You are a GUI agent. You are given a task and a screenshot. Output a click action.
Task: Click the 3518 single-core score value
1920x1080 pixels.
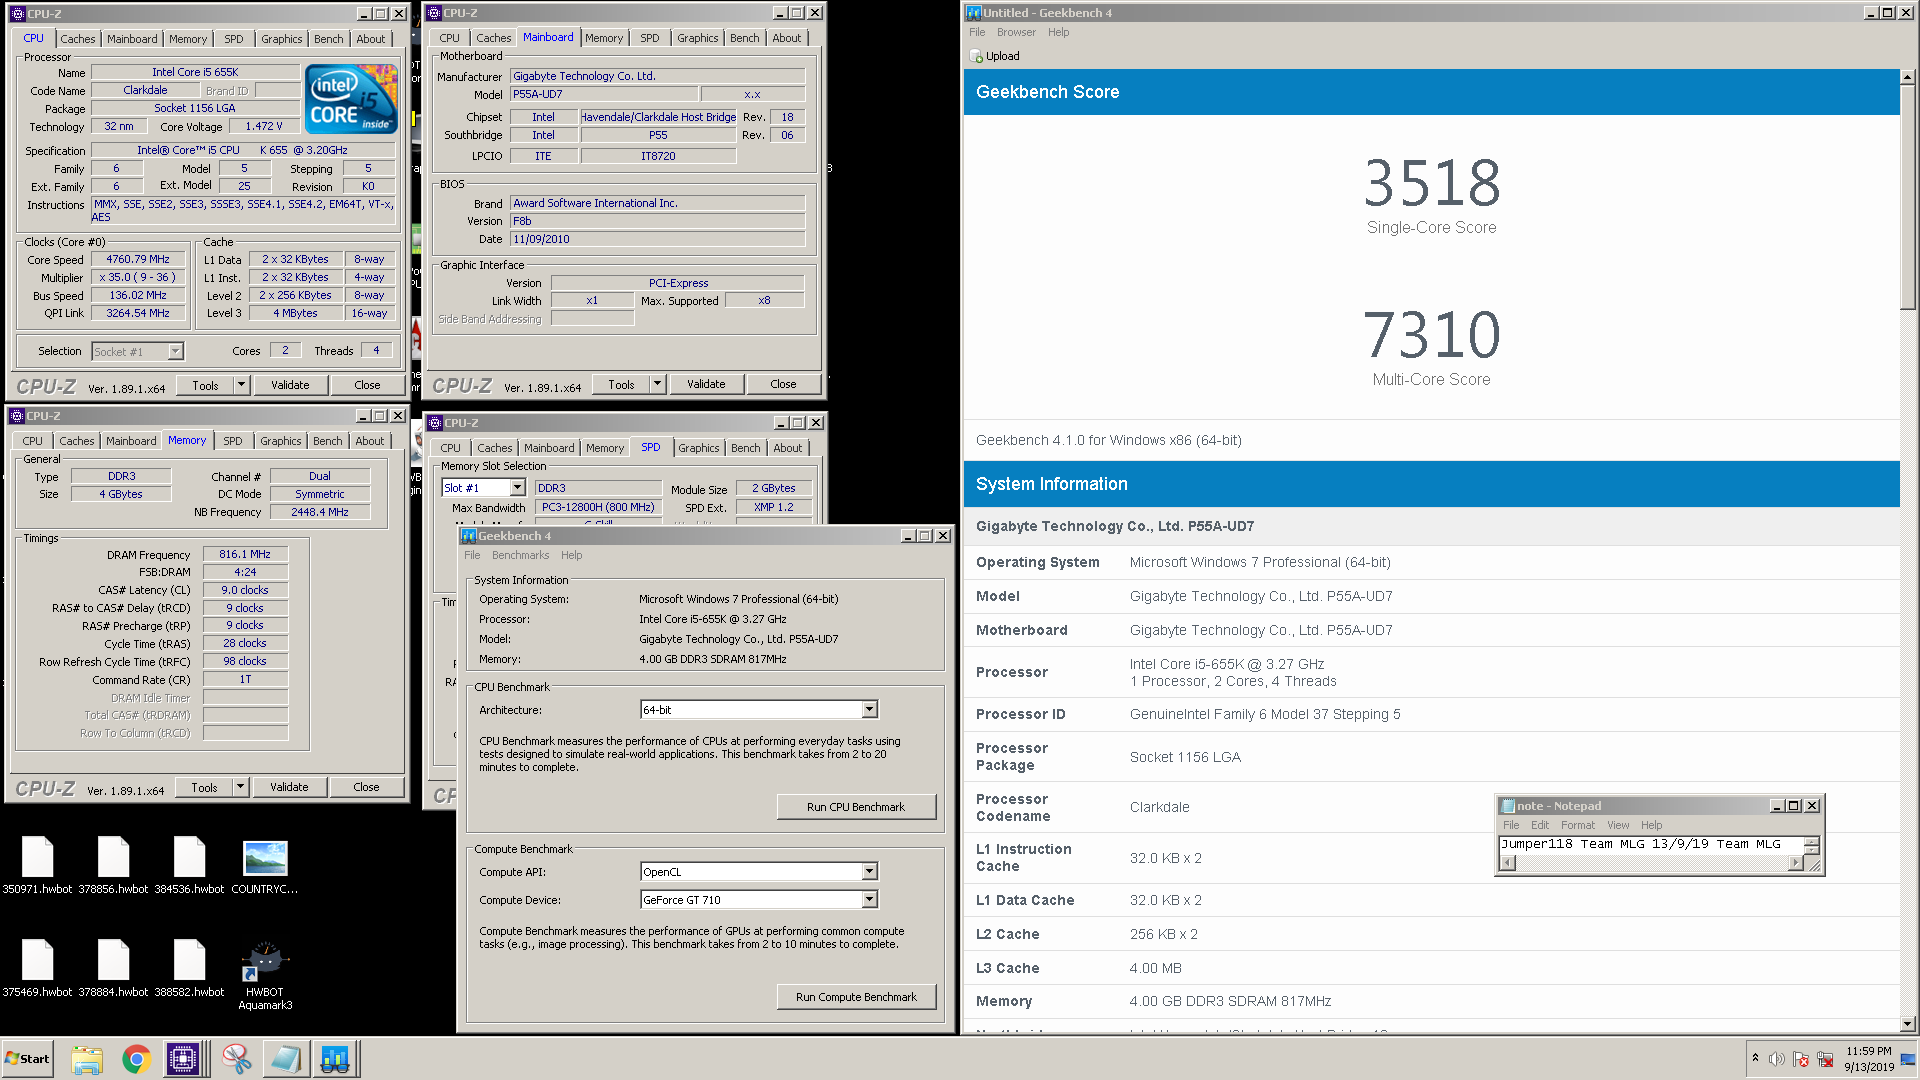1431,183
